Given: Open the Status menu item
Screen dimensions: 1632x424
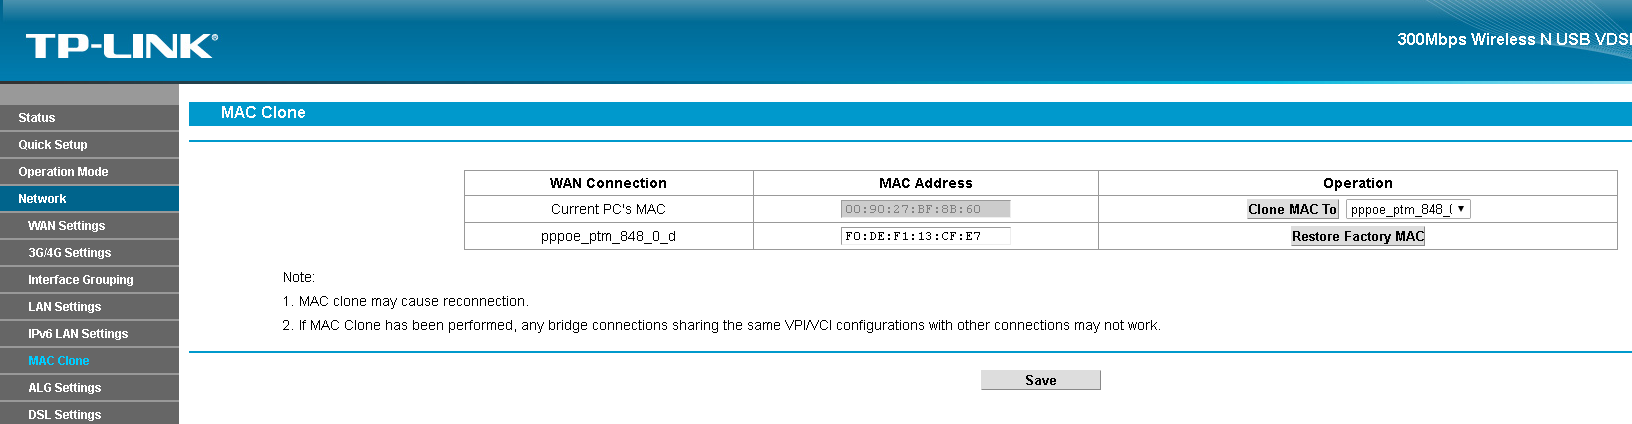Looking at the screenshot, I should click(x=37, y=118).
